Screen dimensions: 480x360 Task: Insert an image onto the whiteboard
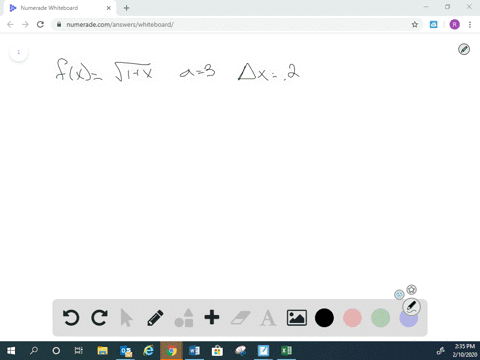point(297,318)
